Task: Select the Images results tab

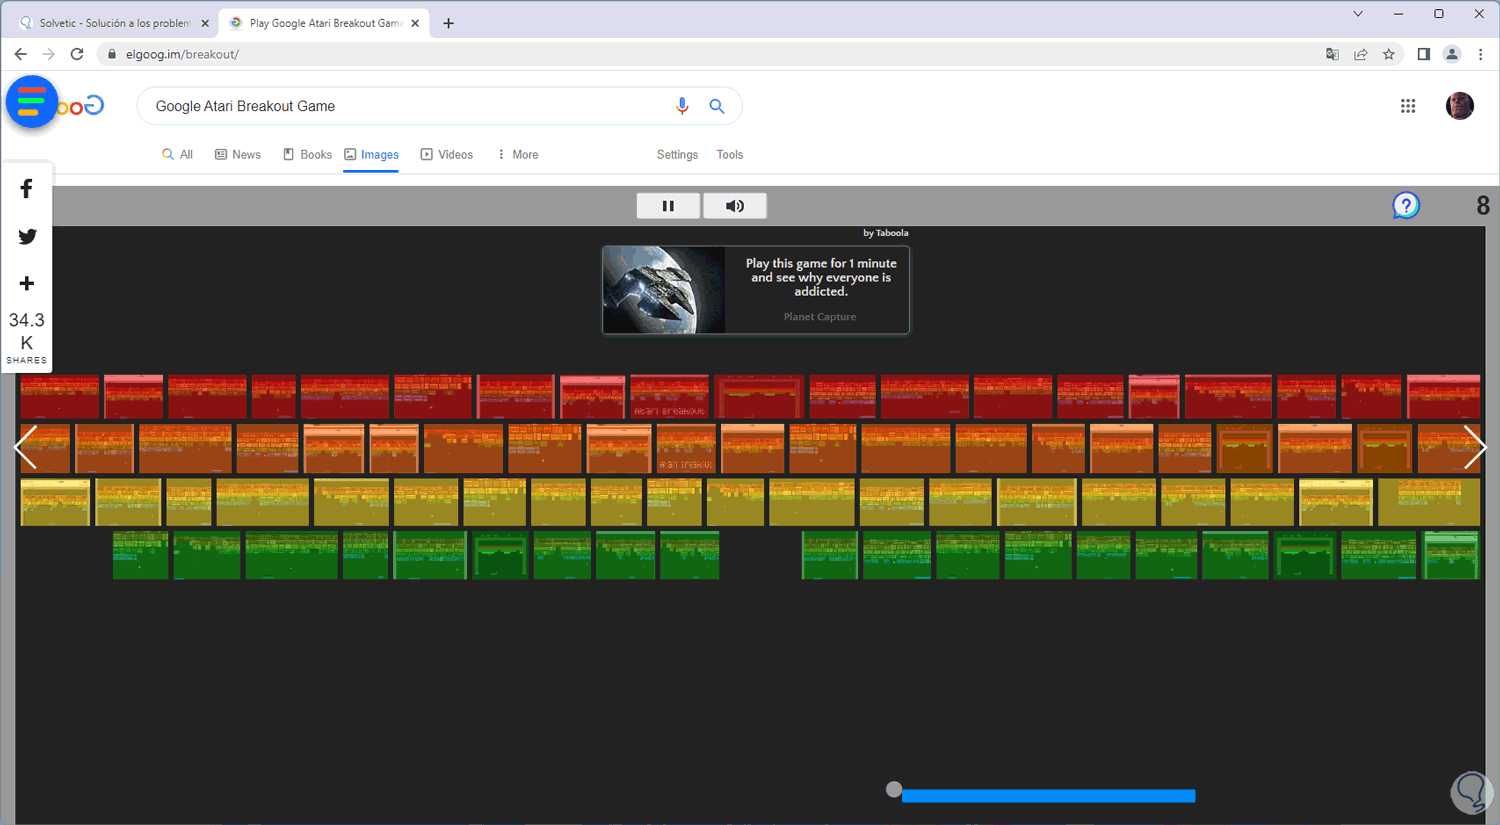Action: tap(371, 155)
